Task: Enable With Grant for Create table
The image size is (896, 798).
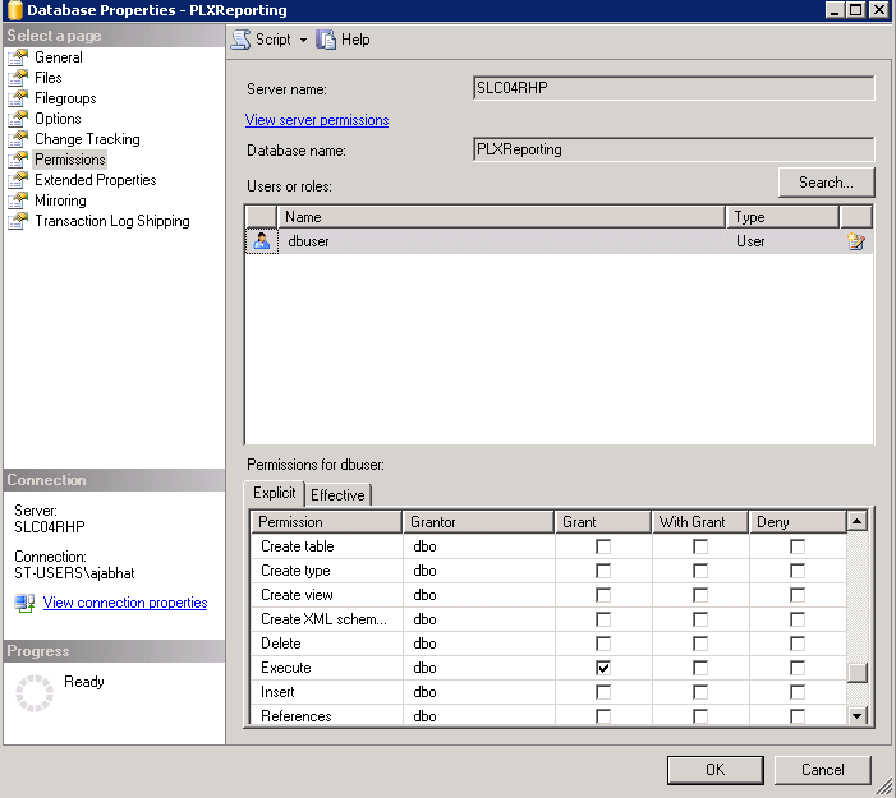Action: click(700, 546)
